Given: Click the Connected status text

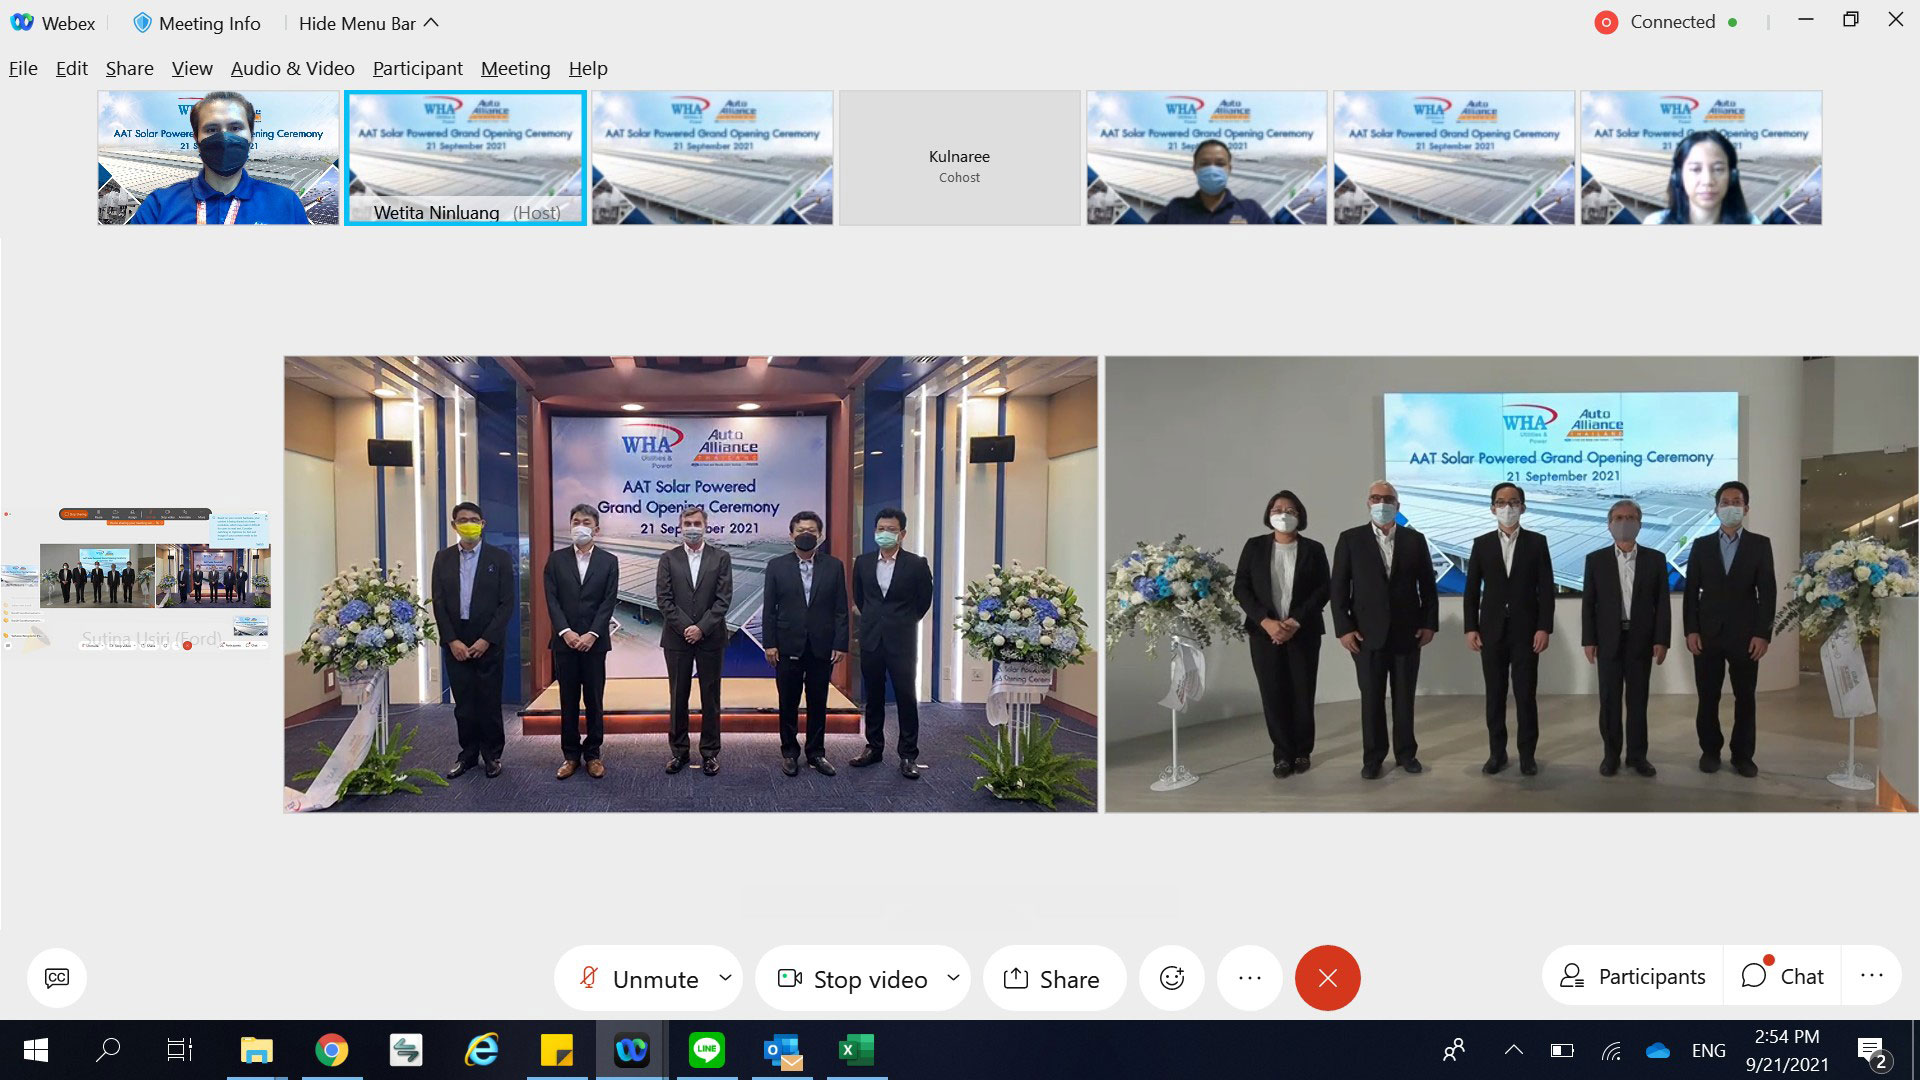Looking at the screenshot, I should (x=1672, y=22).
